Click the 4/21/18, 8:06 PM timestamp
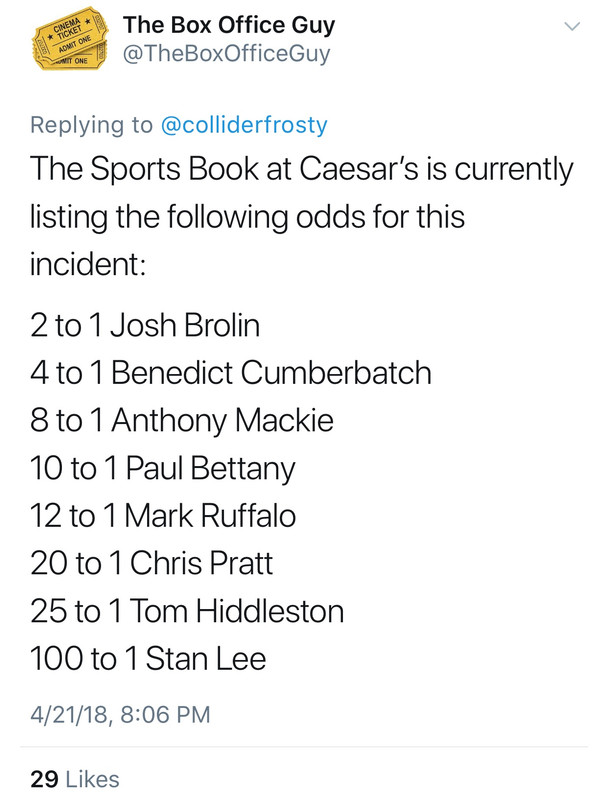The image size is (608, 800). click(120, 714)
